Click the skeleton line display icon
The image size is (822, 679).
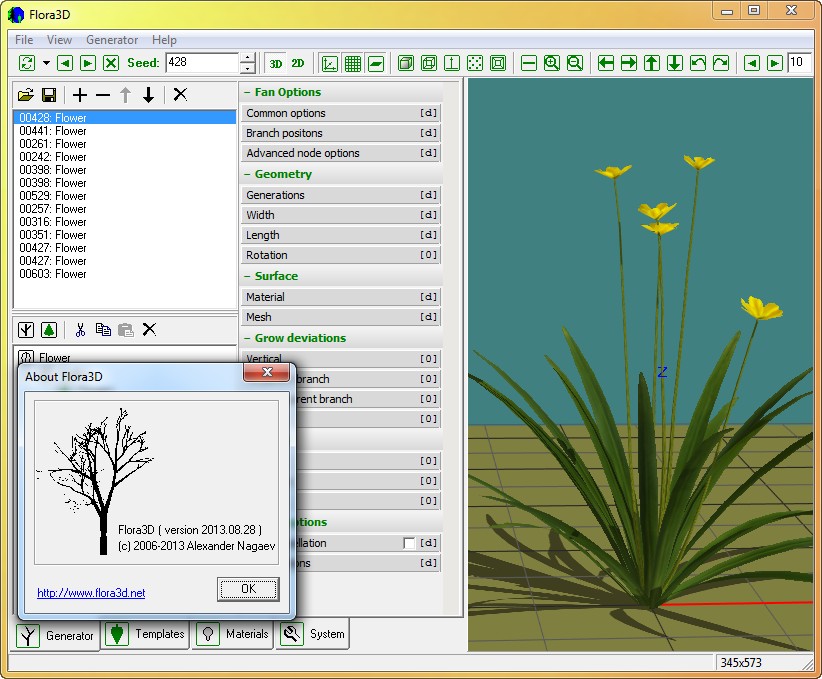pyautogui.click(x=452, y=63)
